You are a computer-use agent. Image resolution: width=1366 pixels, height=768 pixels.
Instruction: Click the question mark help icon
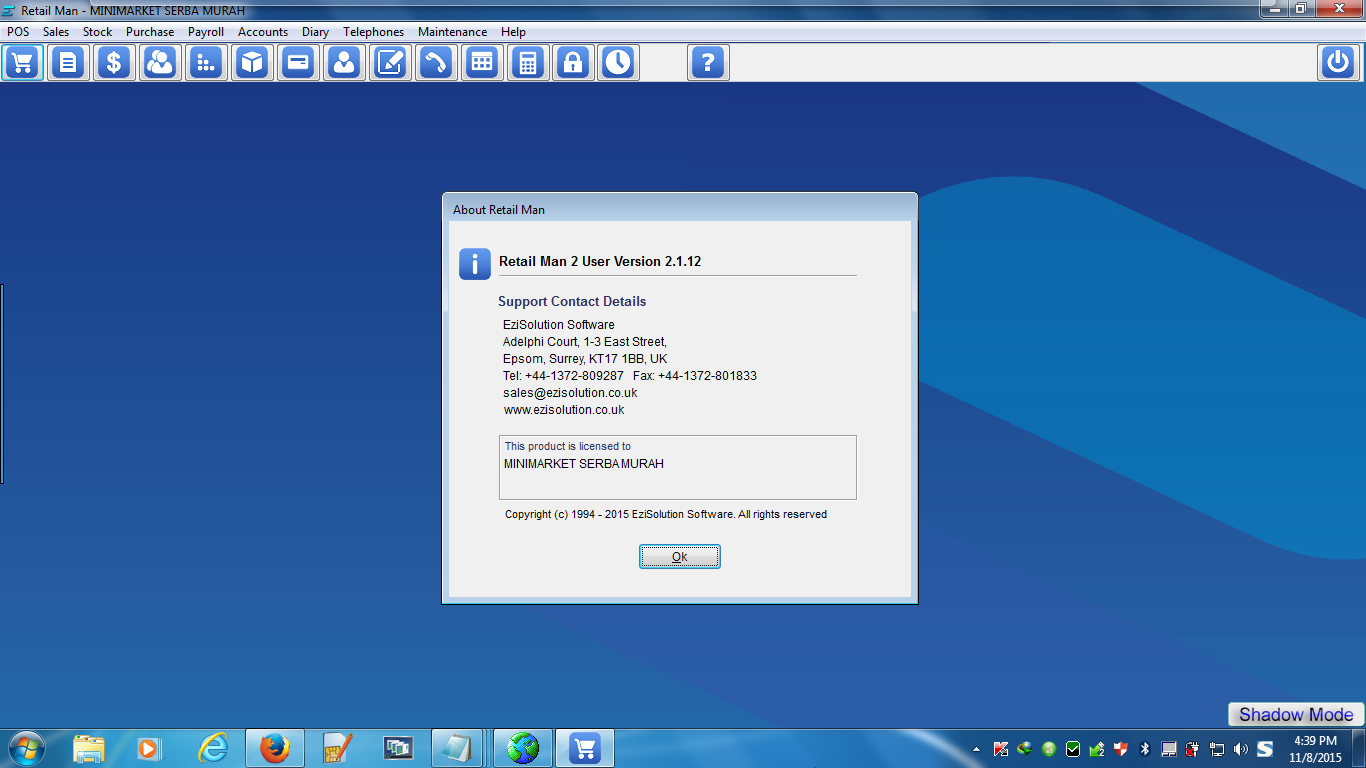coord(708,62)
